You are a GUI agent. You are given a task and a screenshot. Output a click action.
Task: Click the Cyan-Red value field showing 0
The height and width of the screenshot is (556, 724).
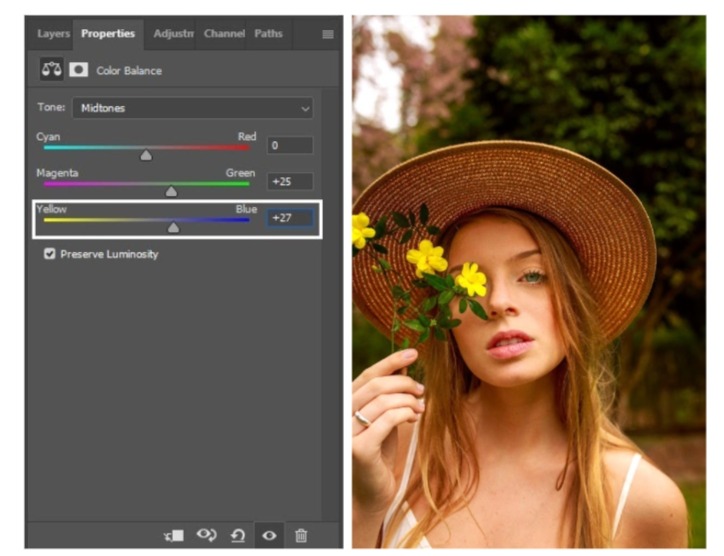click(x=289, y=146)
